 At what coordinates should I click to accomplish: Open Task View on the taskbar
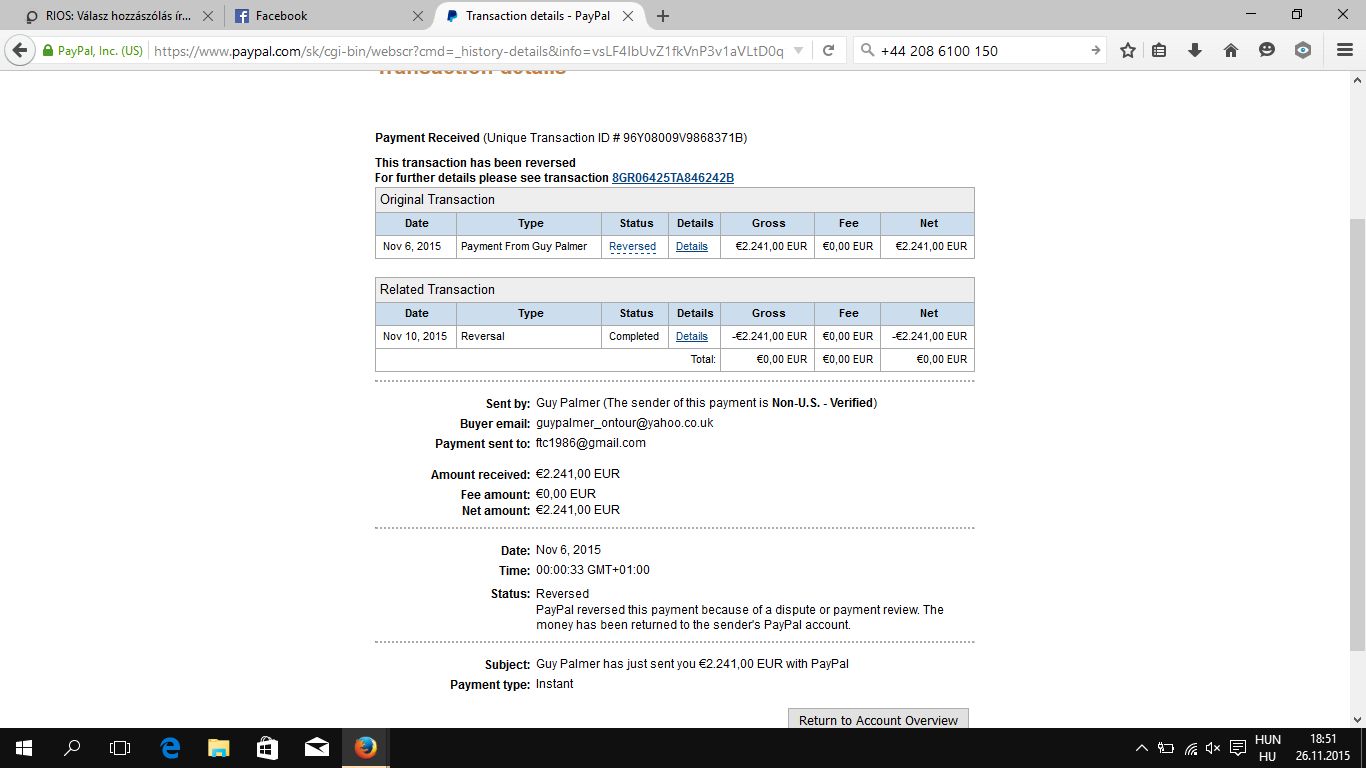pyautogui.click(x=120, y=748)
